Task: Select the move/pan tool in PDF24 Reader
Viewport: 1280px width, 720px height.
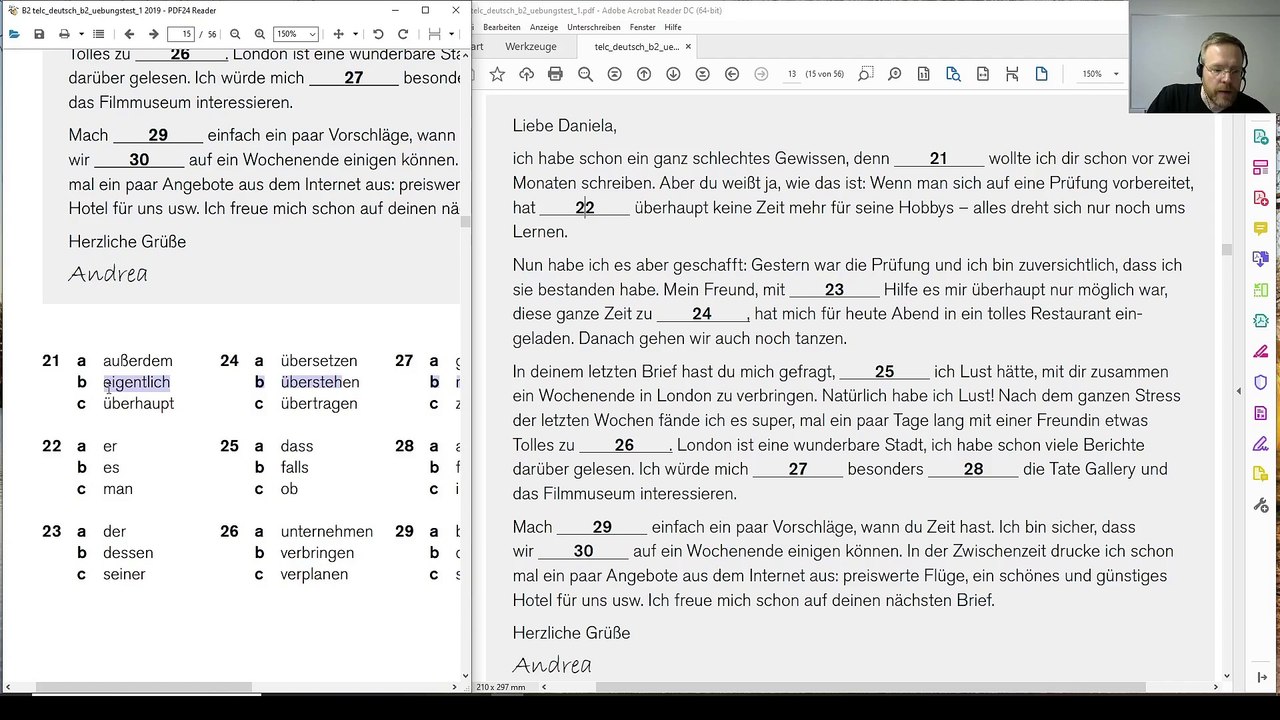Action: (x=338, y=34)
